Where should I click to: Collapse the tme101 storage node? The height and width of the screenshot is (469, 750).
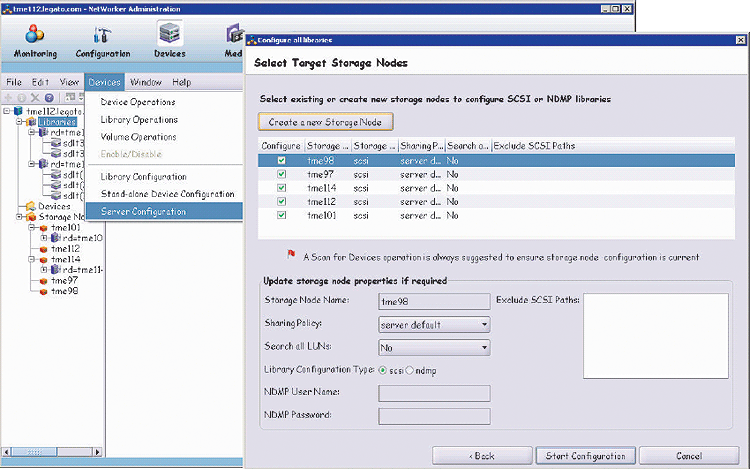click(x=32, y=228)
